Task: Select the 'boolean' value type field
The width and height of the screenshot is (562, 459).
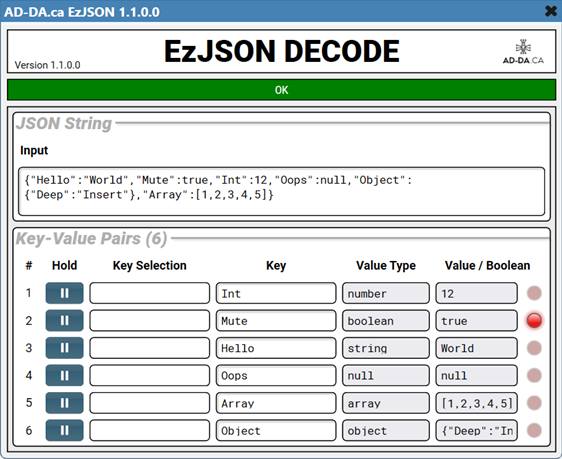Action: (386, 320)
